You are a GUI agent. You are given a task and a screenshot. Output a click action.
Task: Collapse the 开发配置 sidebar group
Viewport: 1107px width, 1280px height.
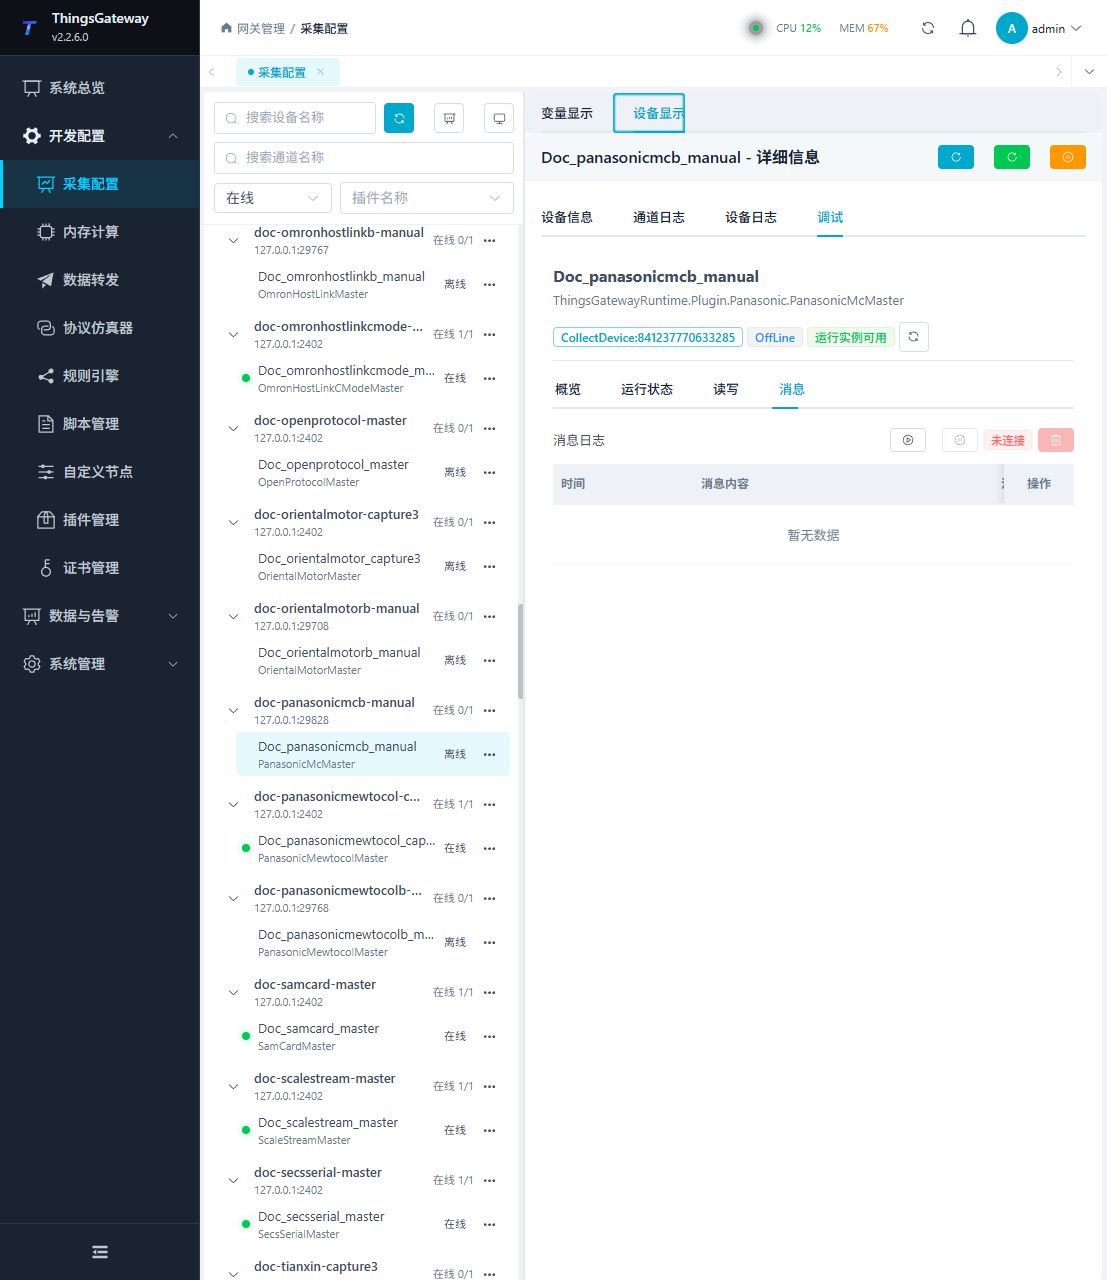(x=100, y=136)
